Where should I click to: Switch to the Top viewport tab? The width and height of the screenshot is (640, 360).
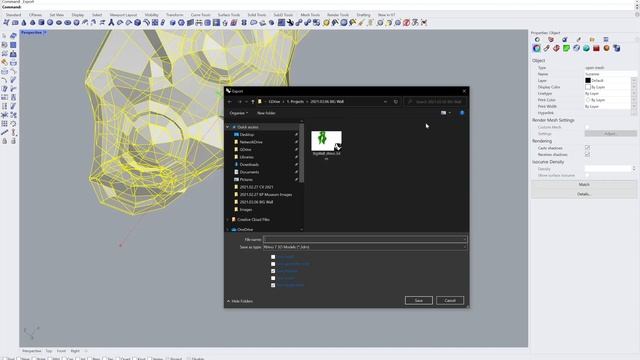tap(49, 351)
